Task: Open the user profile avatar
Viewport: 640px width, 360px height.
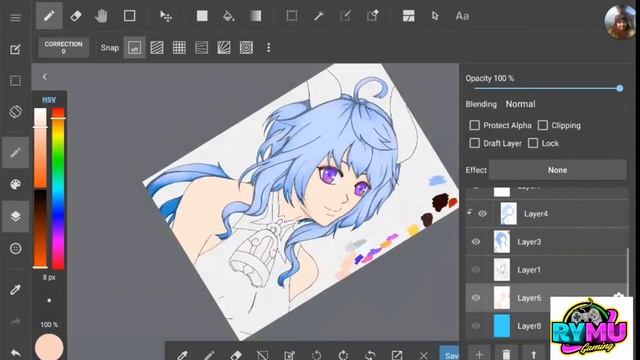Action: click(x=619, y=22)
